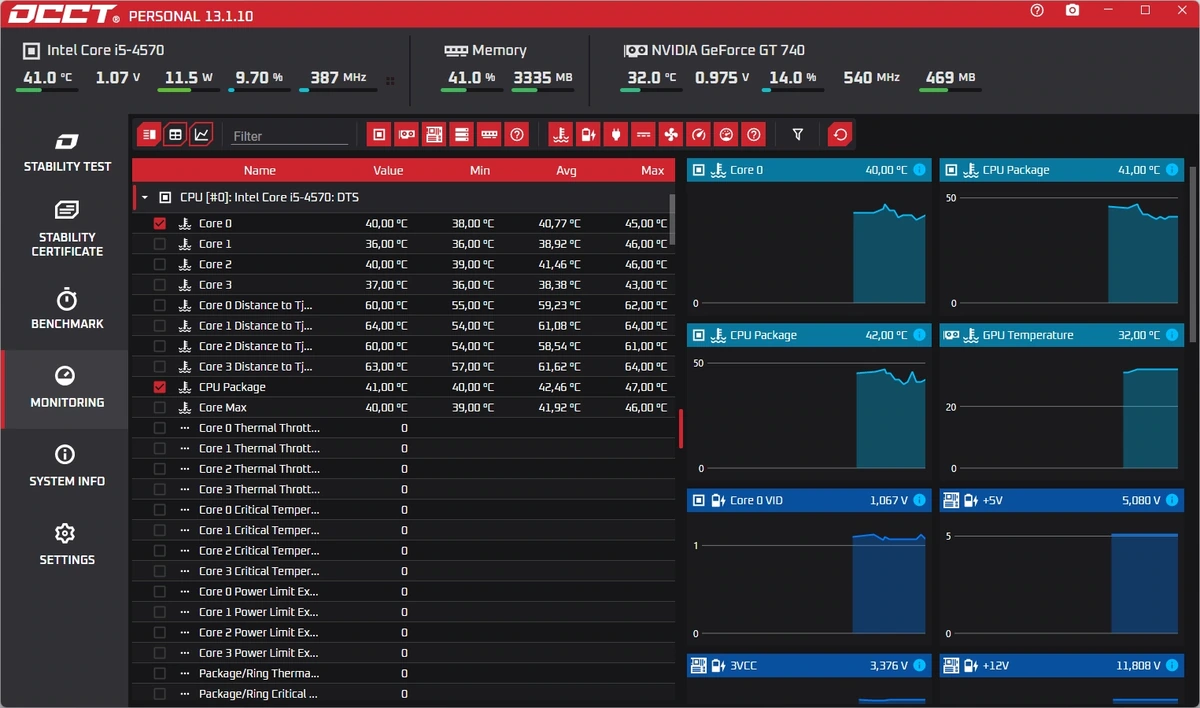1200x708 pixels.
Task: Switch to graph-only view icon
Action: (202, 134)
